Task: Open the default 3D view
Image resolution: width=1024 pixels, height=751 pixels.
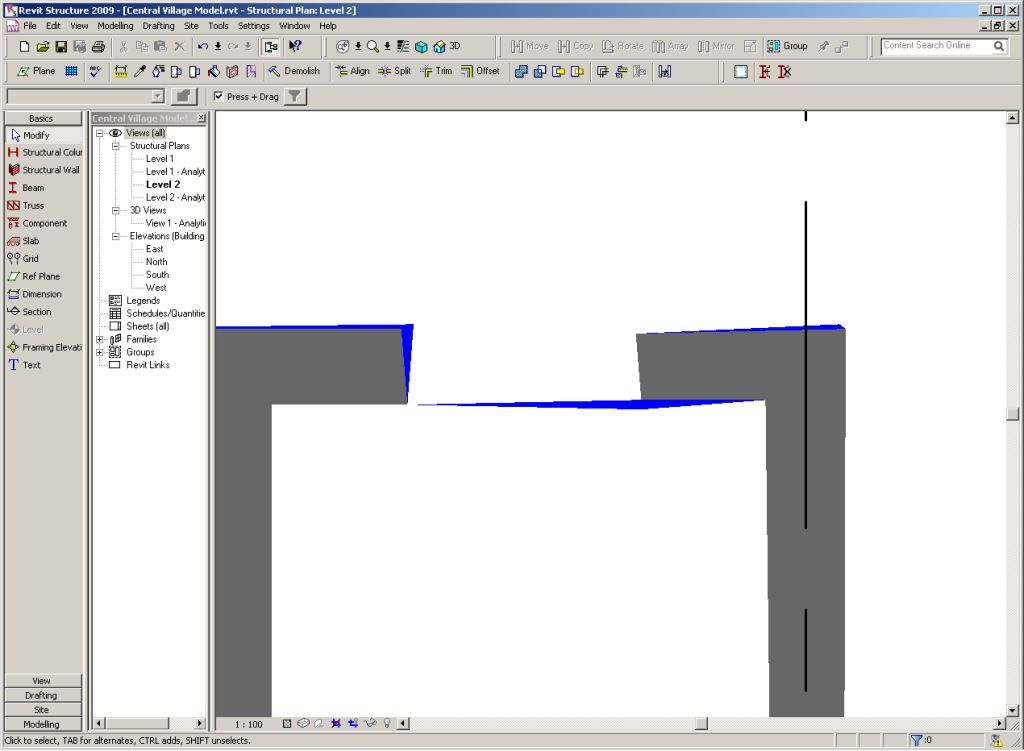Action: (x=447, y=46)
